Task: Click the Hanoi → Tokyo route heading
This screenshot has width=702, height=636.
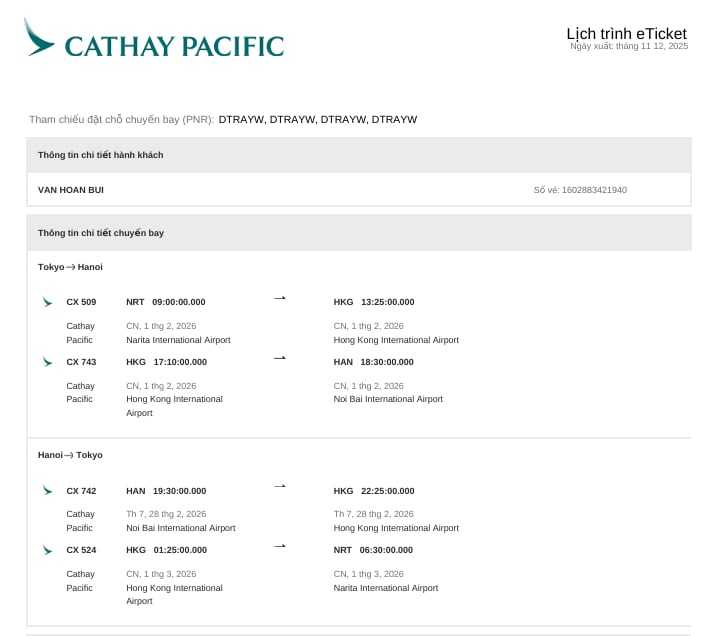Action: click(x=70, y=455)
